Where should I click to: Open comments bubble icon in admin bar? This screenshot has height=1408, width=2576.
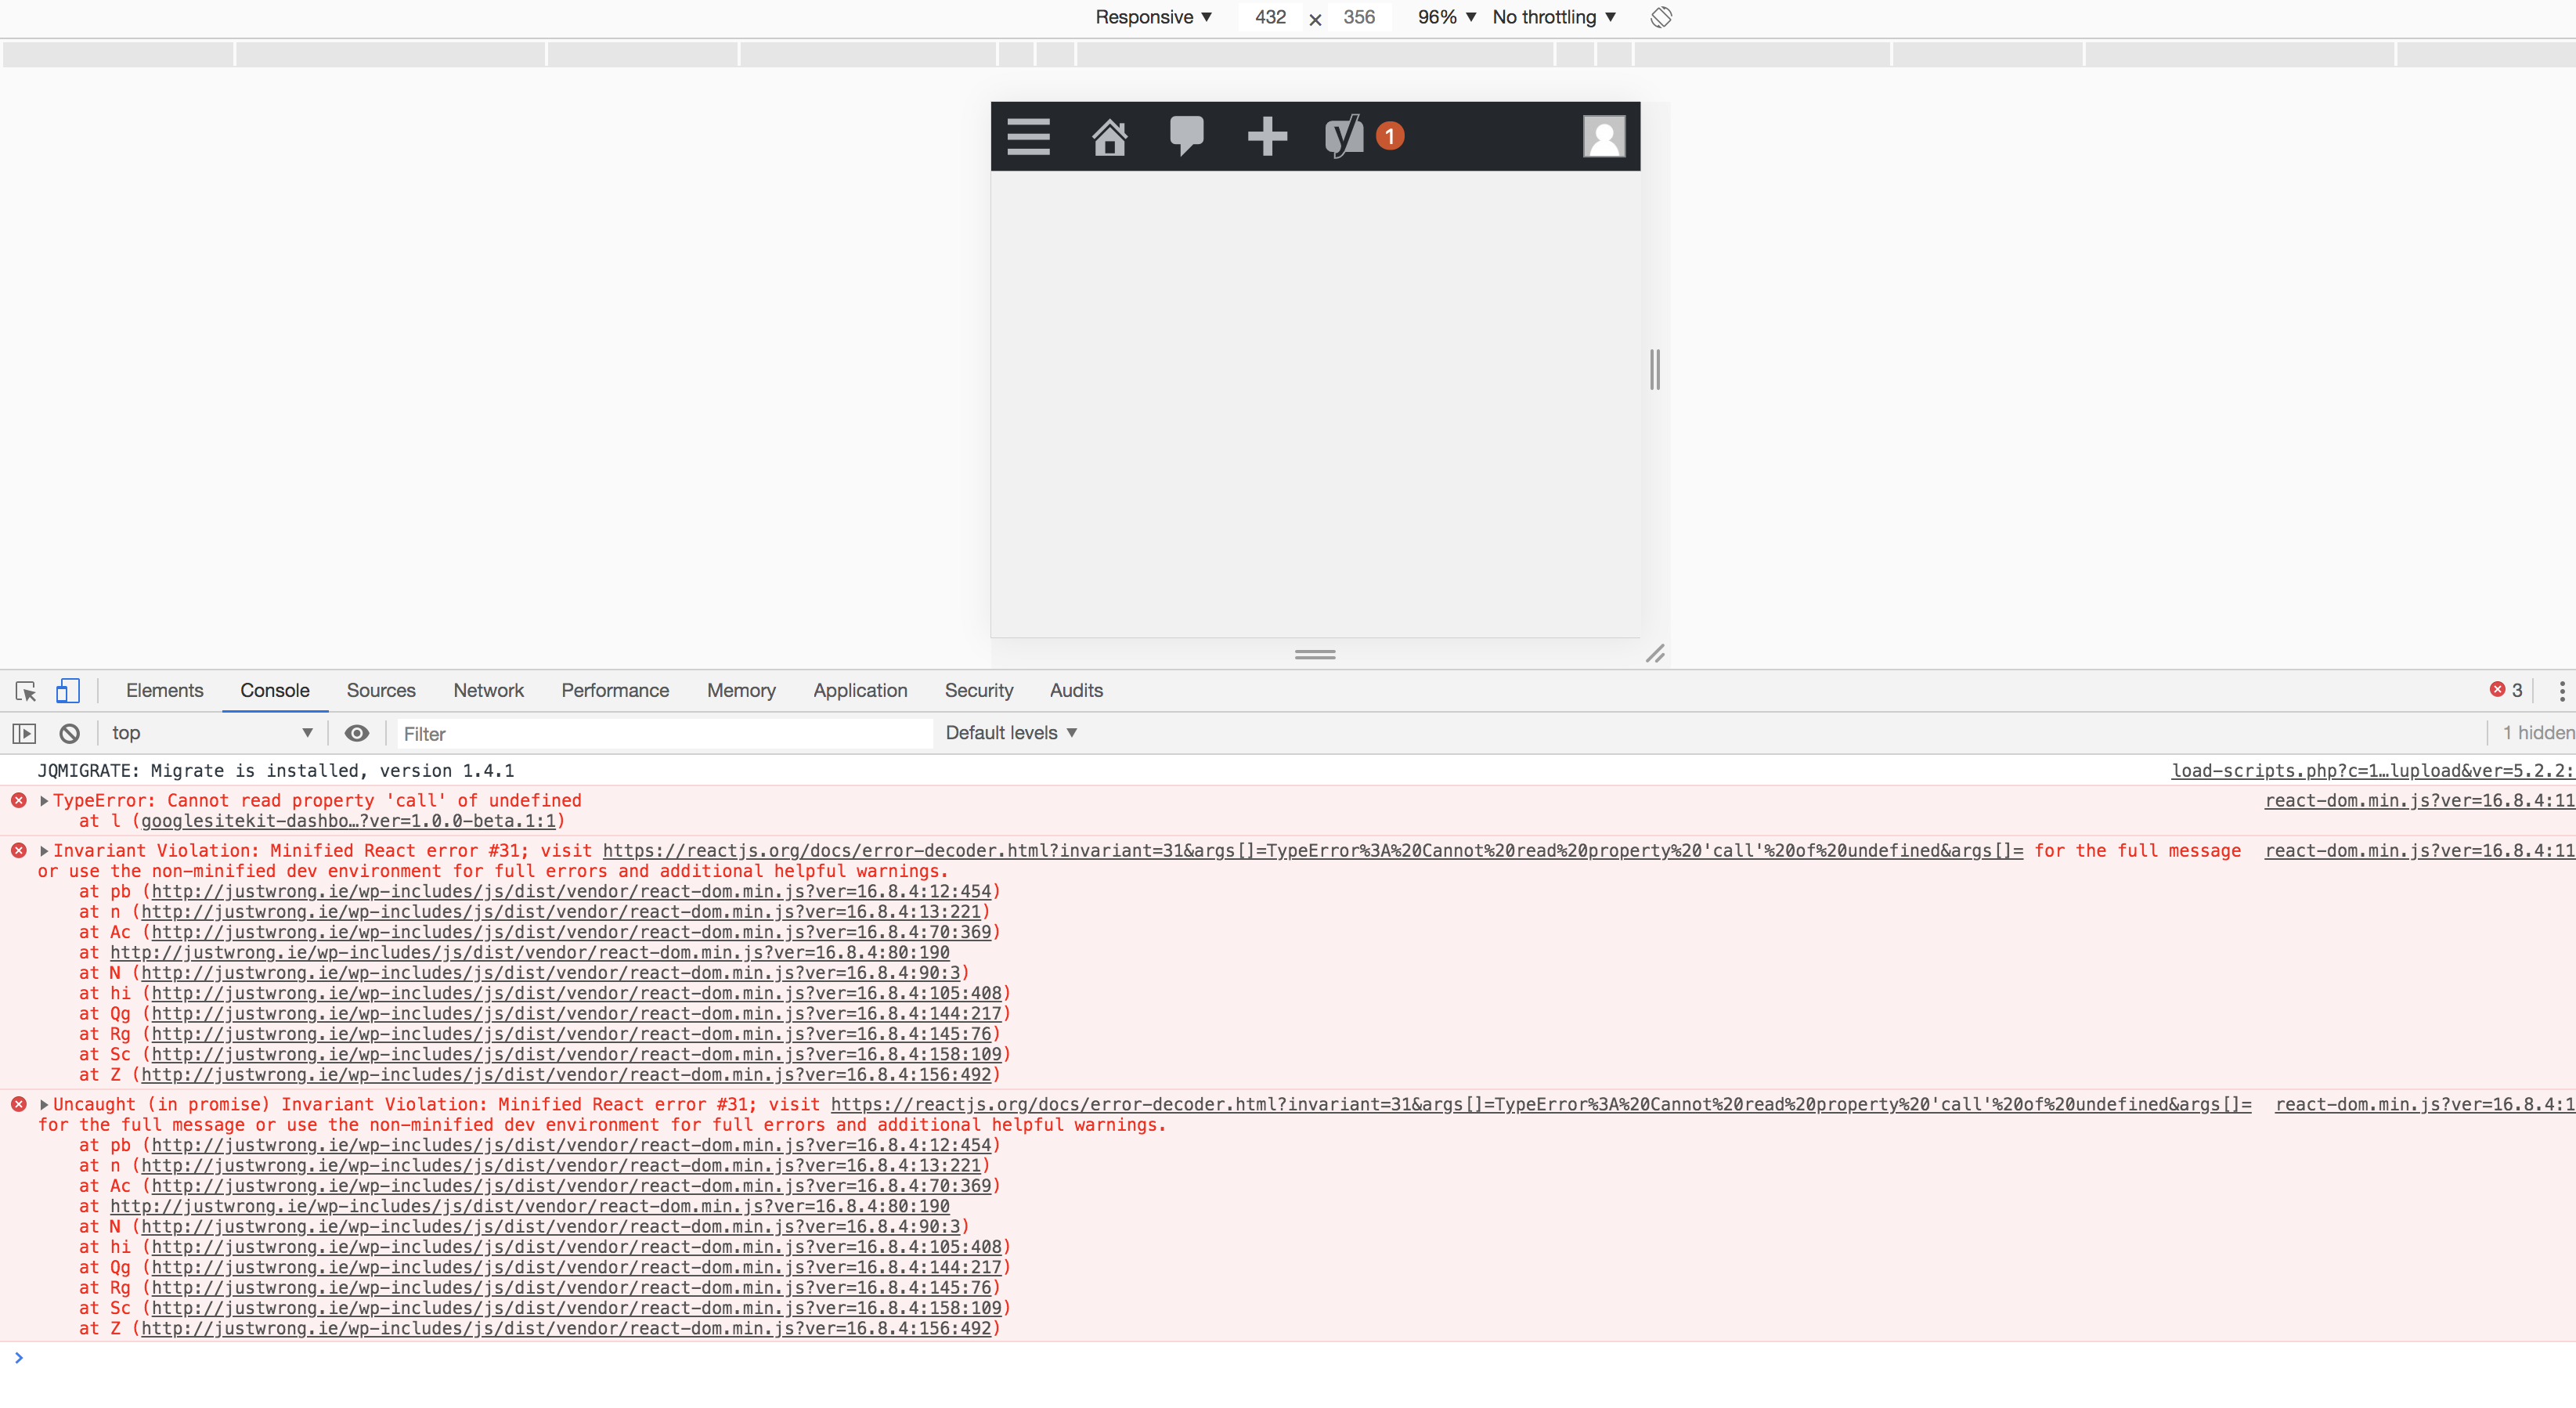coord(1187,136)
